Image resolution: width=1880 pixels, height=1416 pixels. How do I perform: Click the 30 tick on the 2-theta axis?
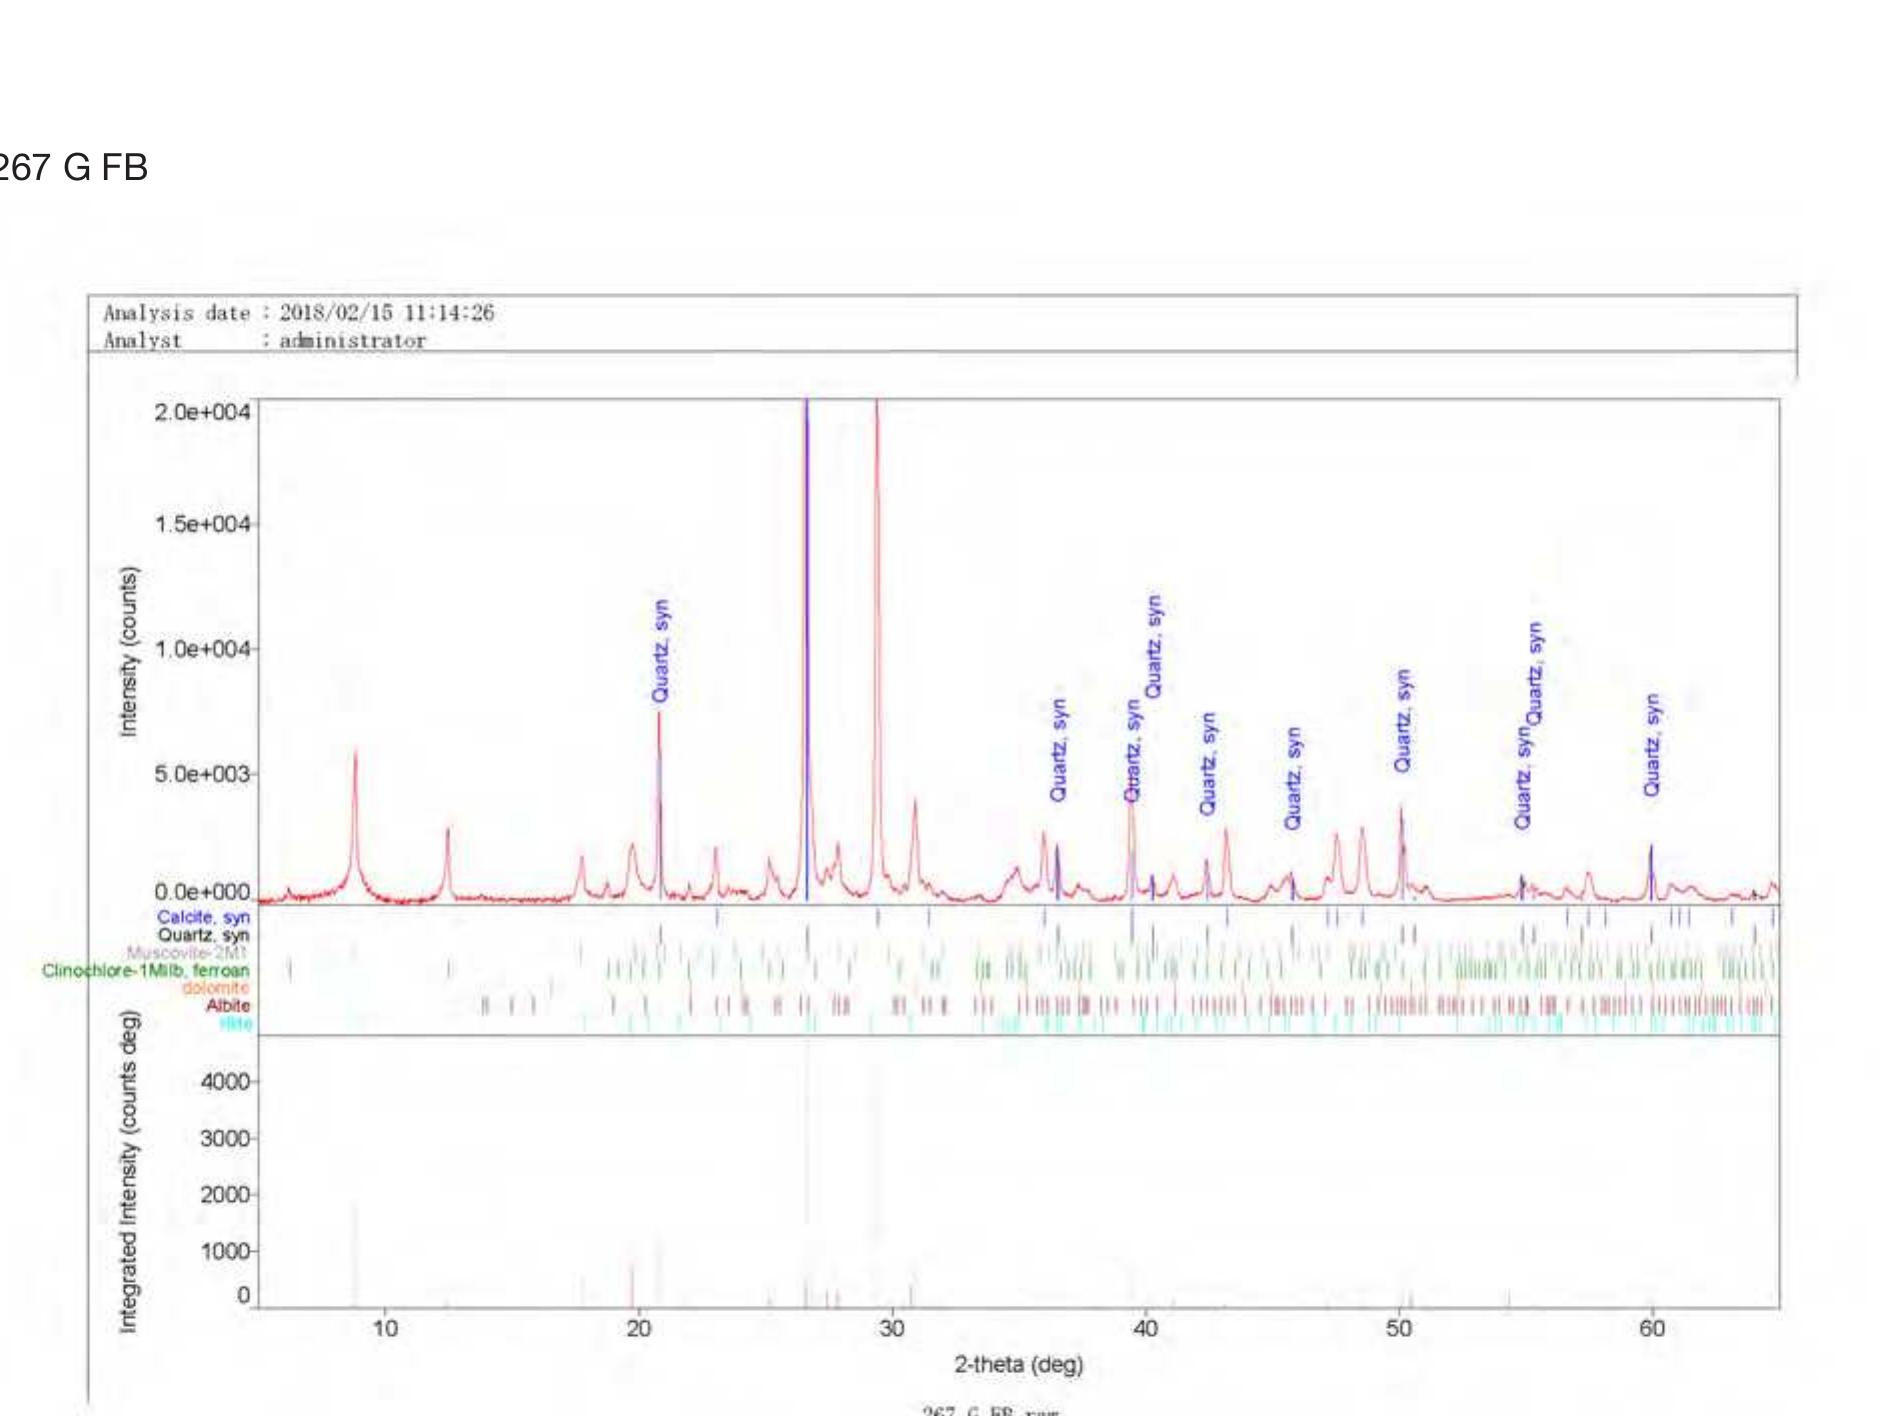click(x=891, y=1328)
